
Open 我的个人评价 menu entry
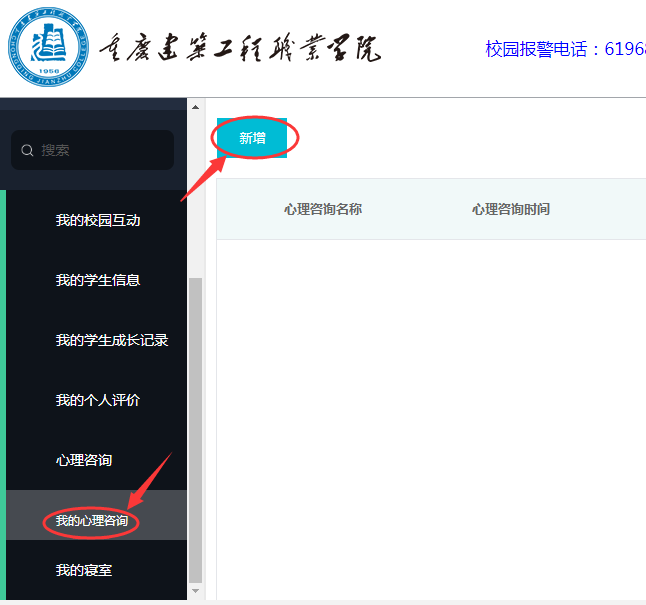point(97,400)
